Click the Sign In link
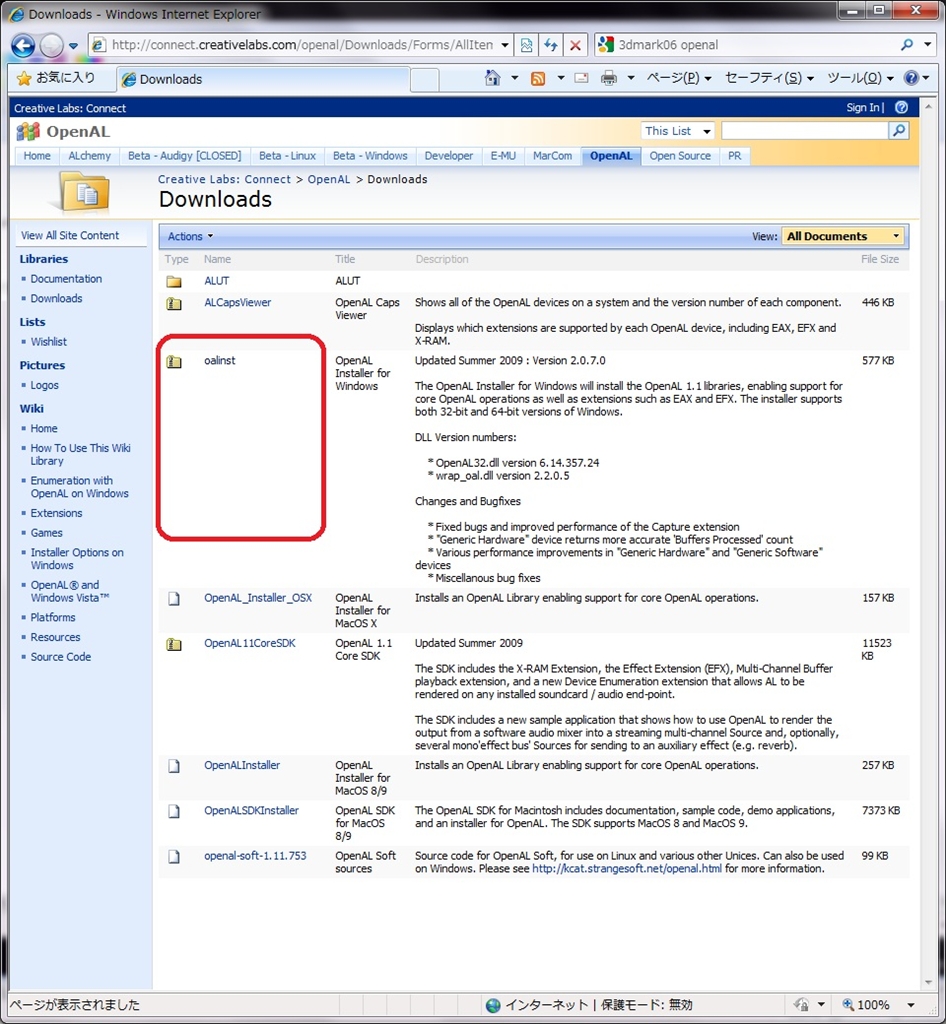The width and height of the screenshot is (946, 1024). (x=863, y=107)
